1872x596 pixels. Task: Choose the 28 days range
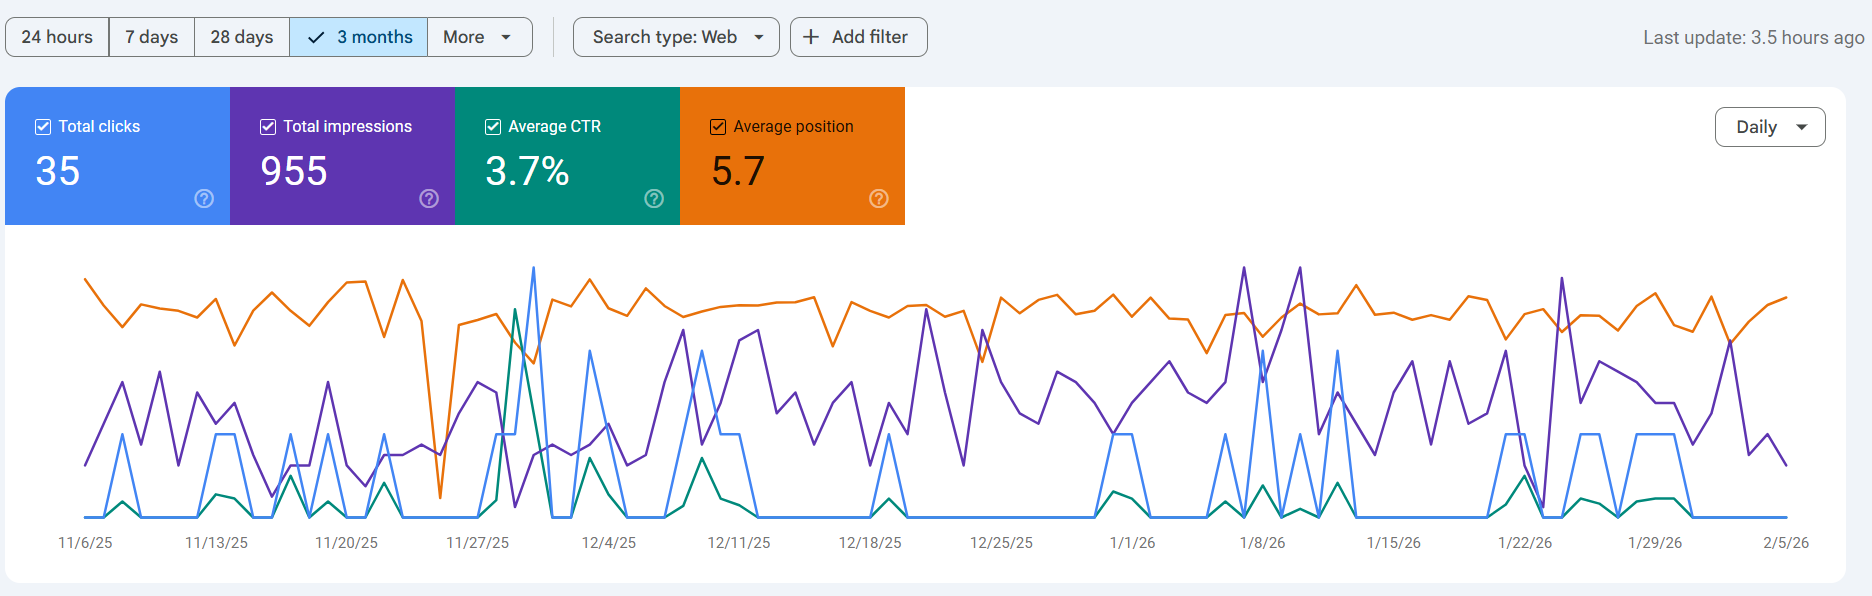tap(242, 37)
